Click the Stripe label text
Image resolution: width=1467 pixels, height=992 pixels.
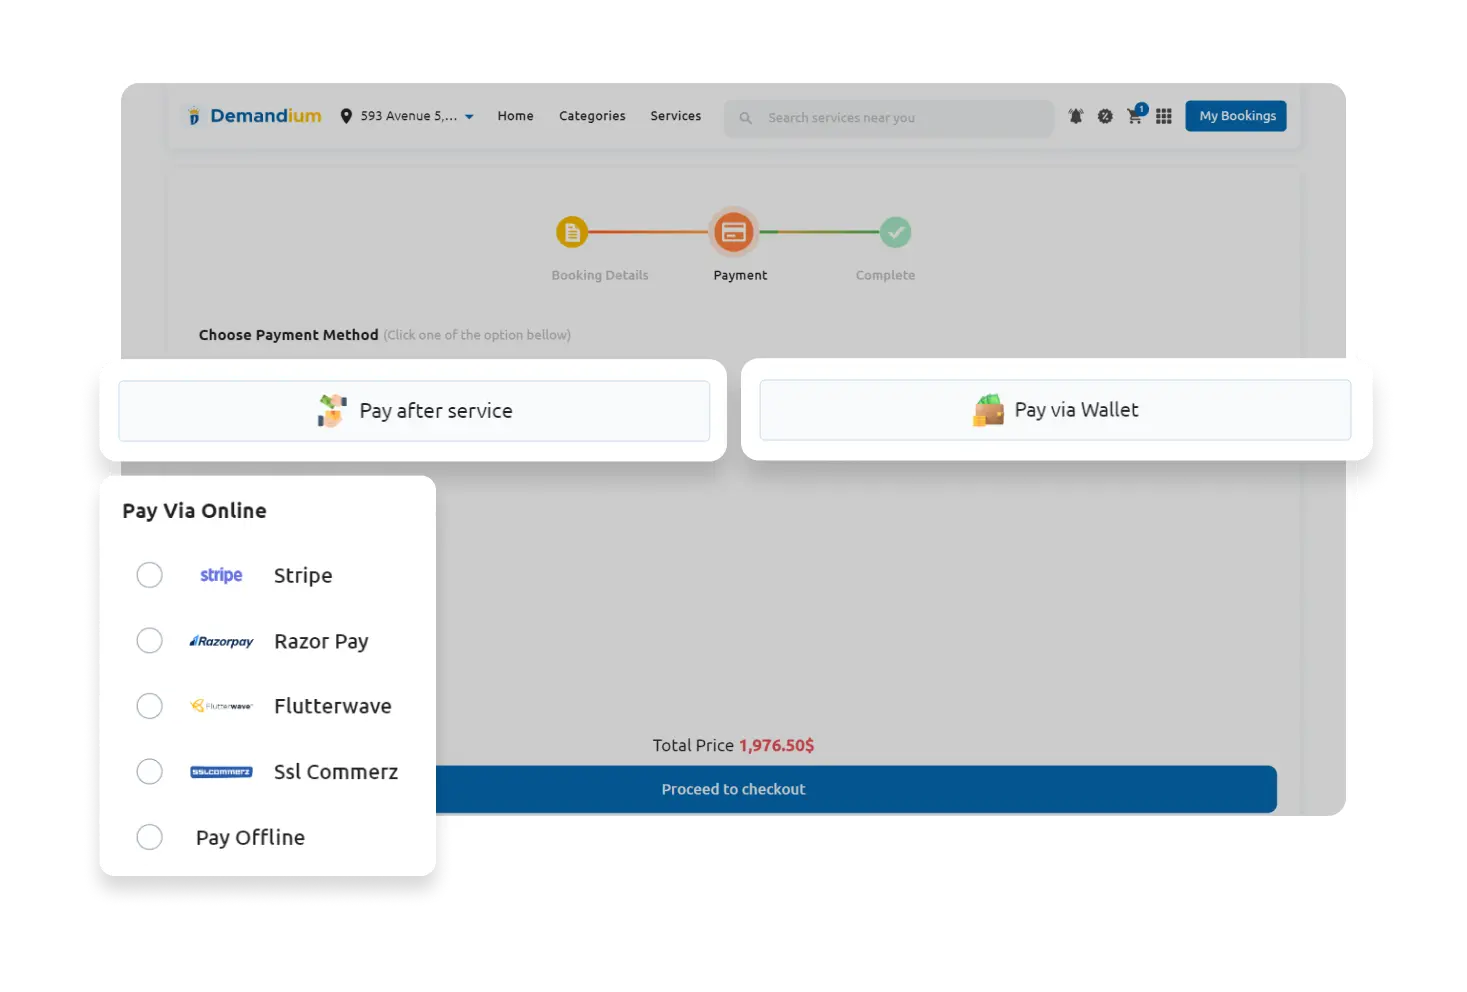point(303,575)
